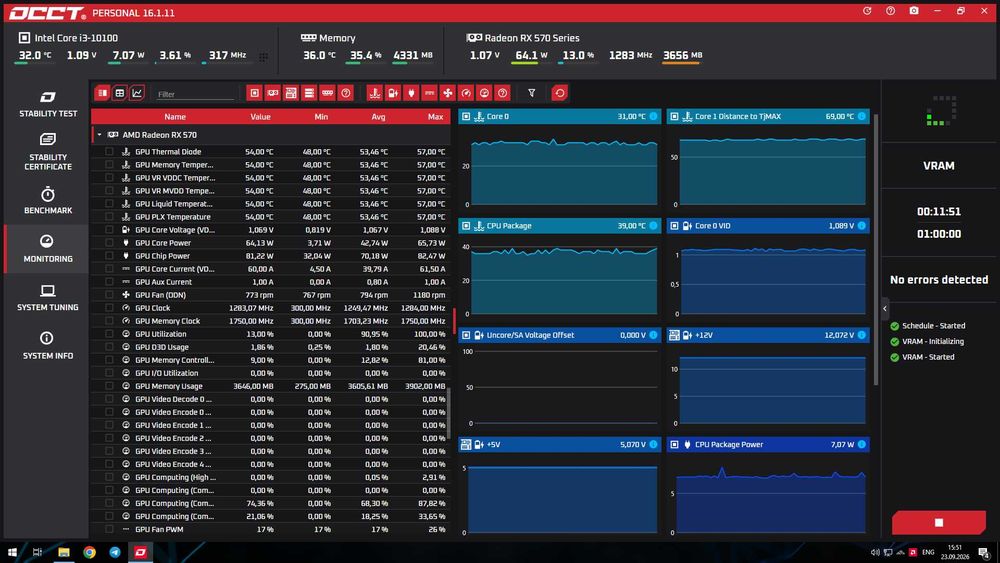Open the Windows notification center icon
Image resolution: width=1000 pixels, height=563 pixels.
[984, 552]
